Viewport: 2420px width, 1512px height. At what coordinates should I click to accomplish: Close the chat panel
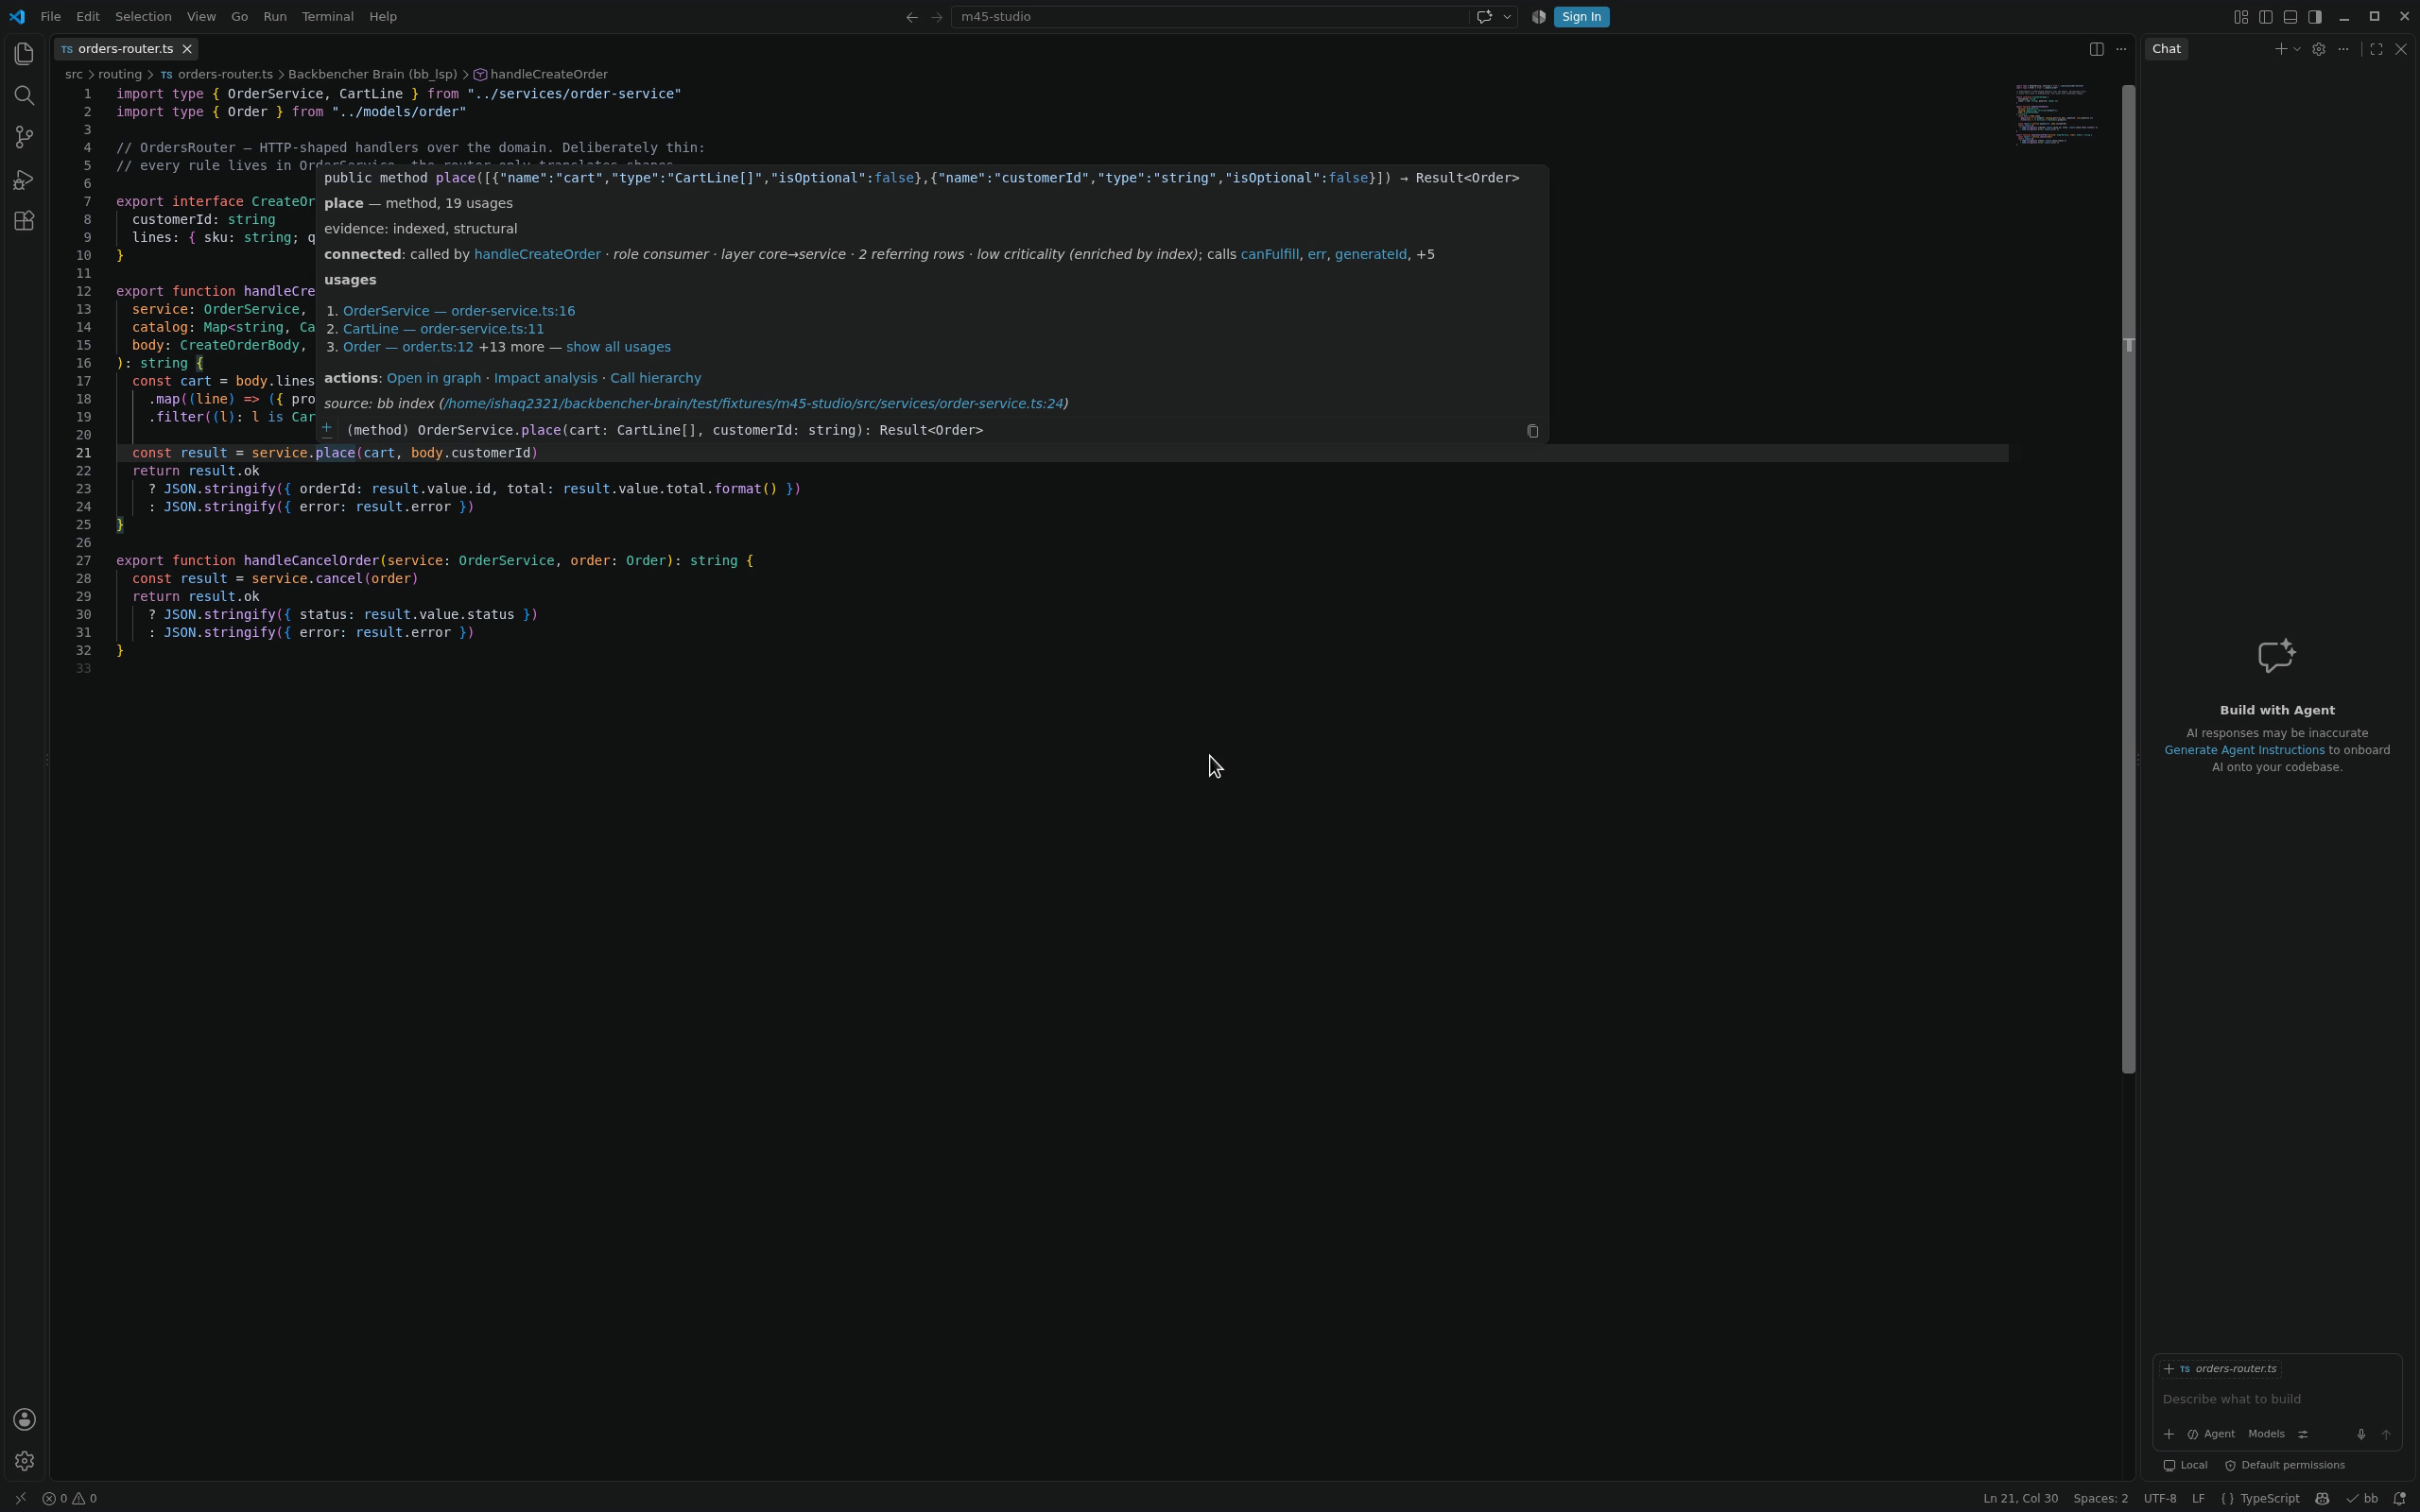[x=2401, y=49]
